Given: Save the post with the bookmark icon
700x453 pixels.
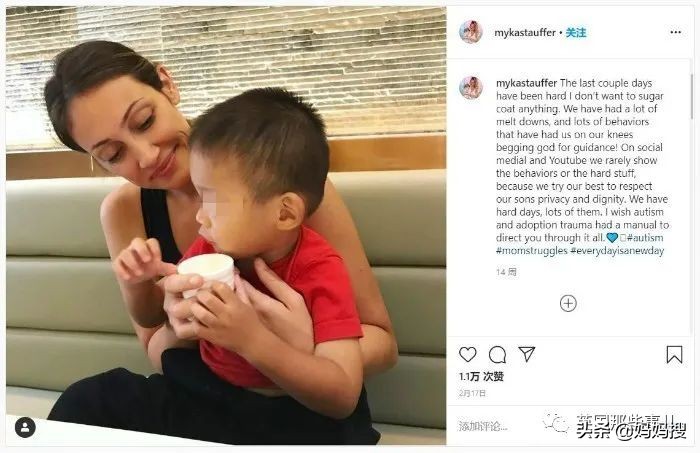Looking at the screenshot, I should click(x=674, y=355).
